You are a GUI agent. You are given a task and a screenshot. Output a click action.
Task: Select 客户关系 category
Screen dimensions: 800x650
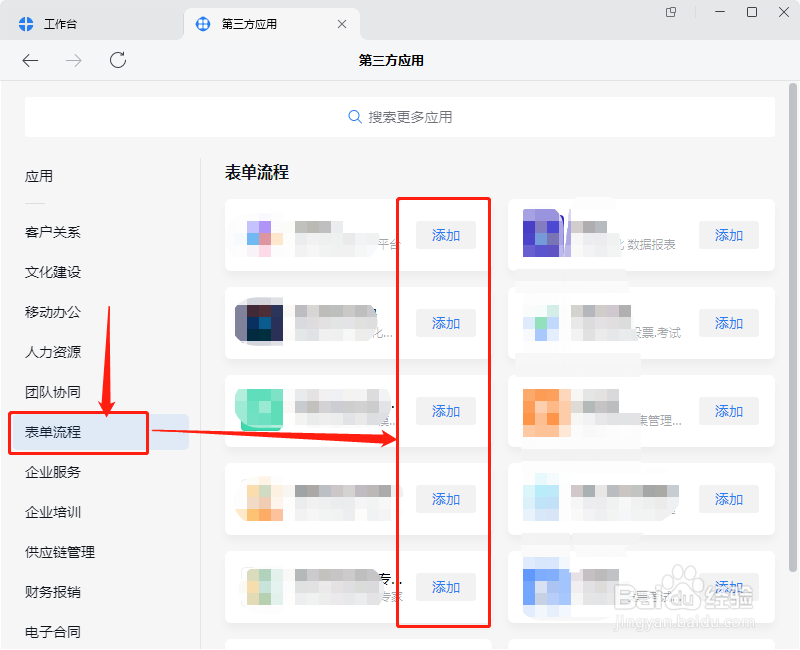coord(53,232)
